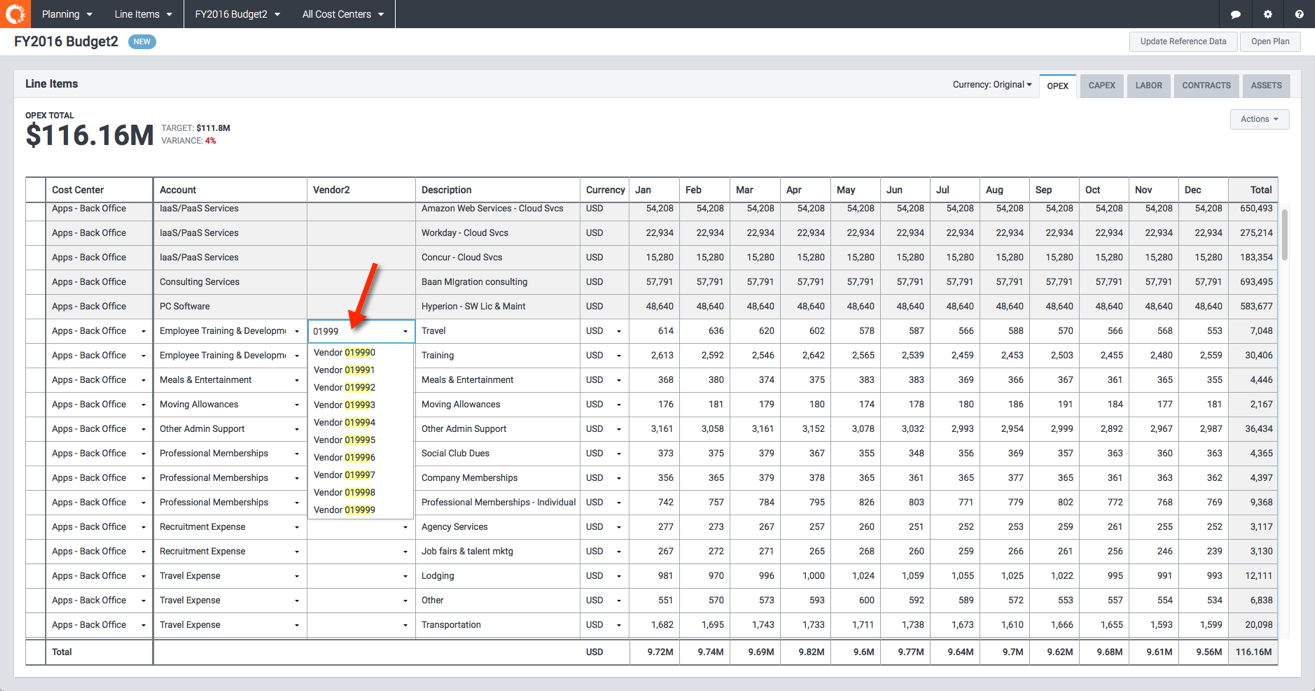Open the settings gear icon
Screen dimensions: 1315x691
pos(1267,14)
